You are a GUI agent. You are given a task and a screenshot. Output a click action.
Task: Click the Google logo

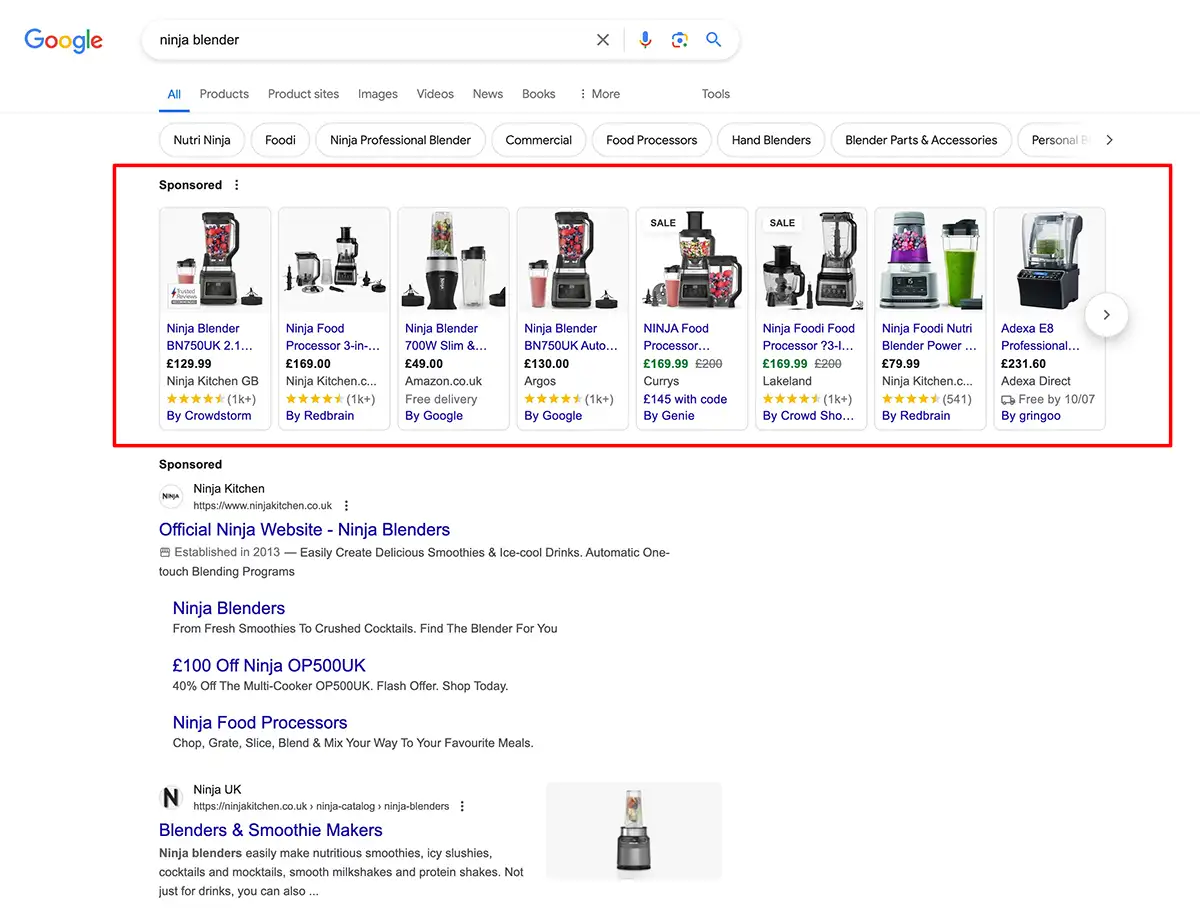click(x=64, y=40)
